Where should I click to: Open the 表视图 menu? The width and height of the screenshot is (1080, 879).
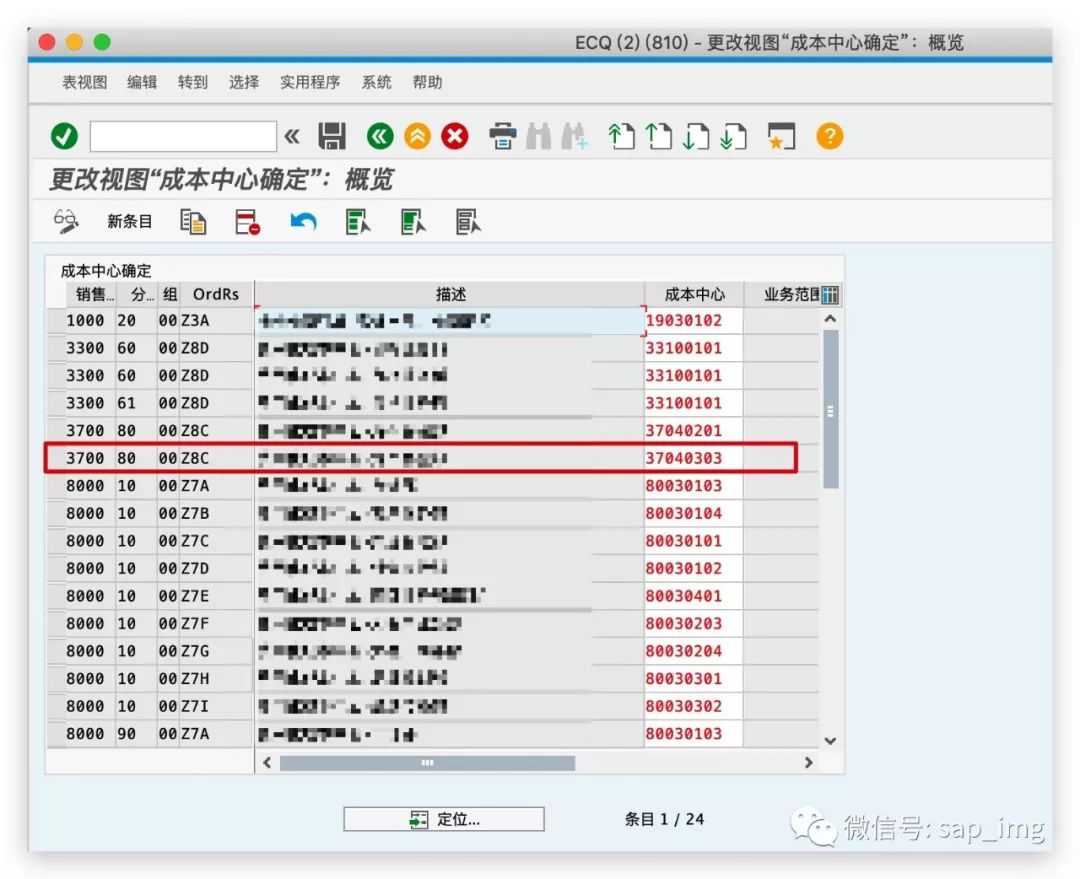click(x=85, y=83)
